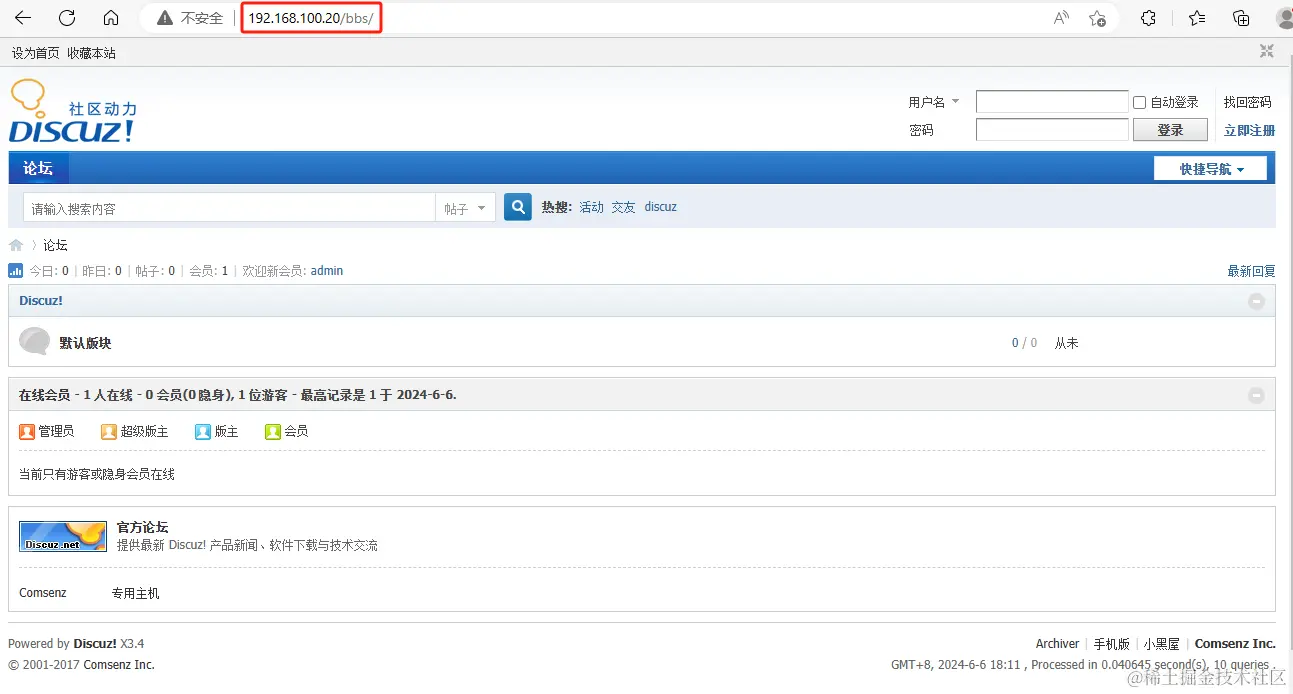This screenshot has height=694, width=1293.
Task: Open the 官方论坛 link
Action: pyautogui.click(x=142, y=527)
